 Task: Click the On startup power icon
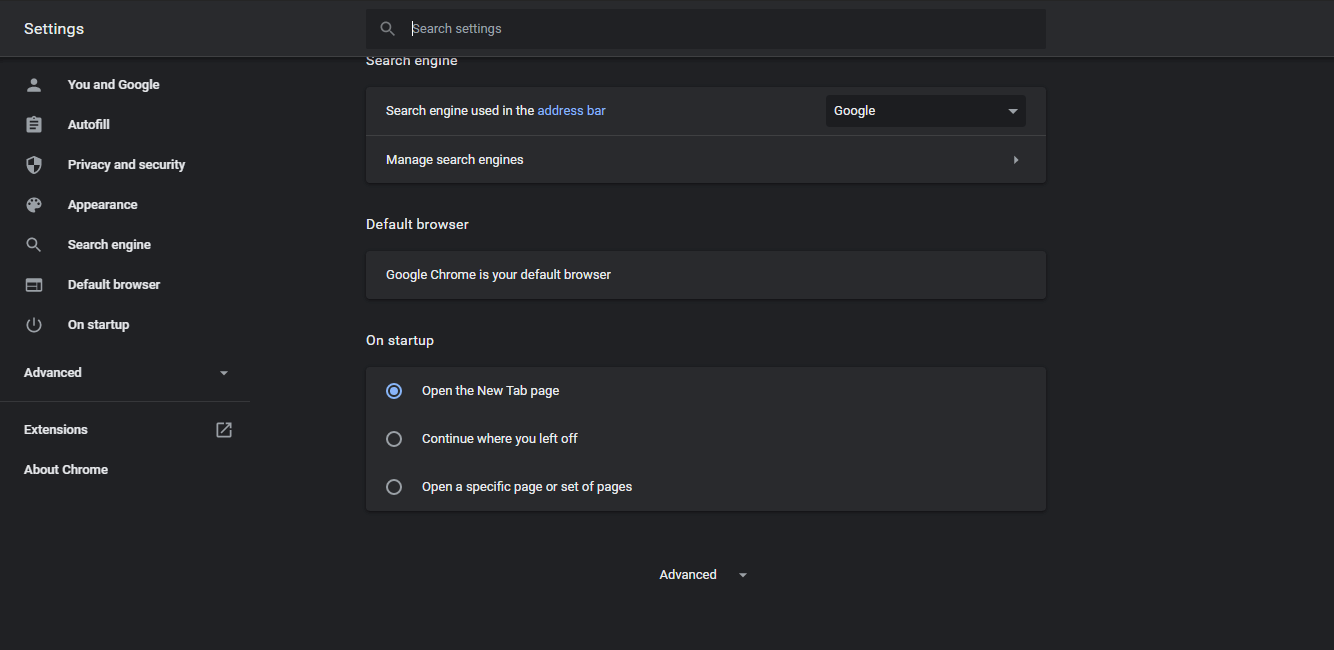click(x=34, y=325)
